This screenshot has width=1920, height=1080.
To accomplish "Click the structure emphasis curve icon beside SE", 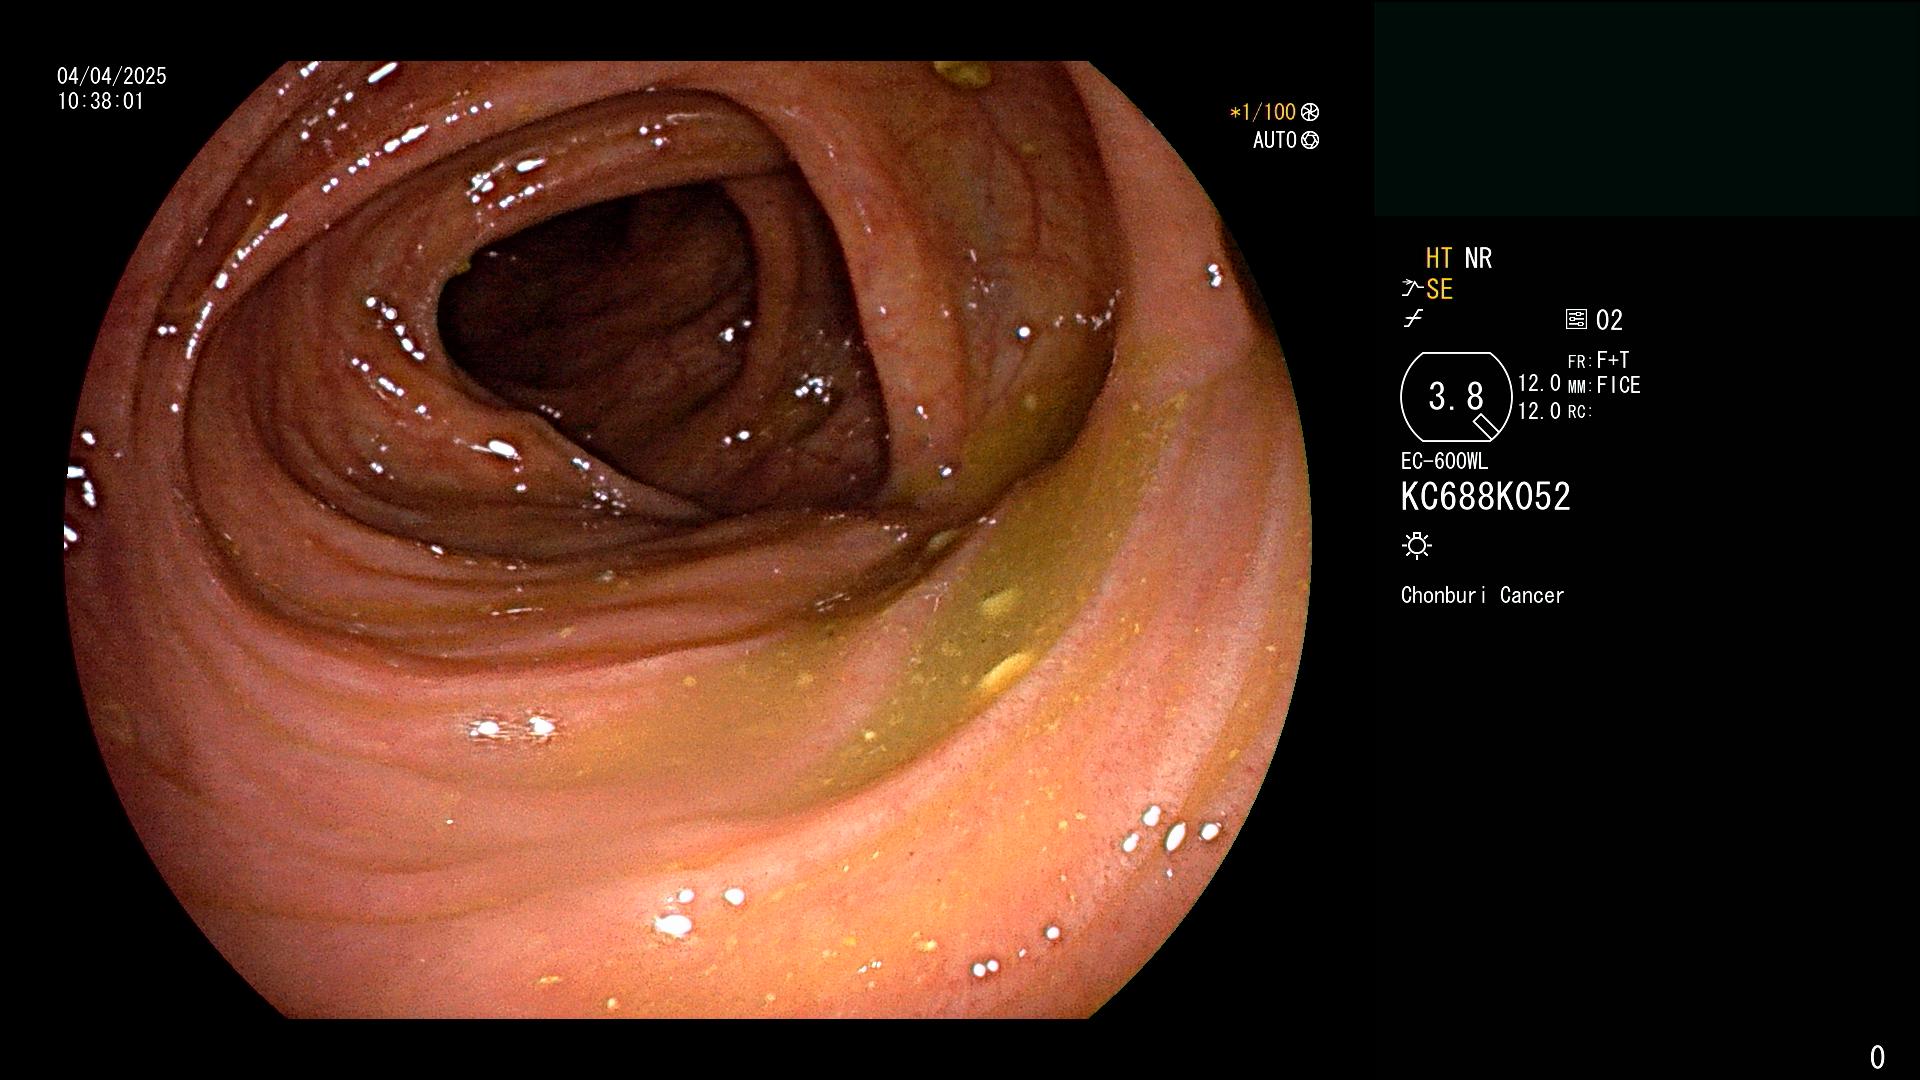I will tap(1412, 289).
